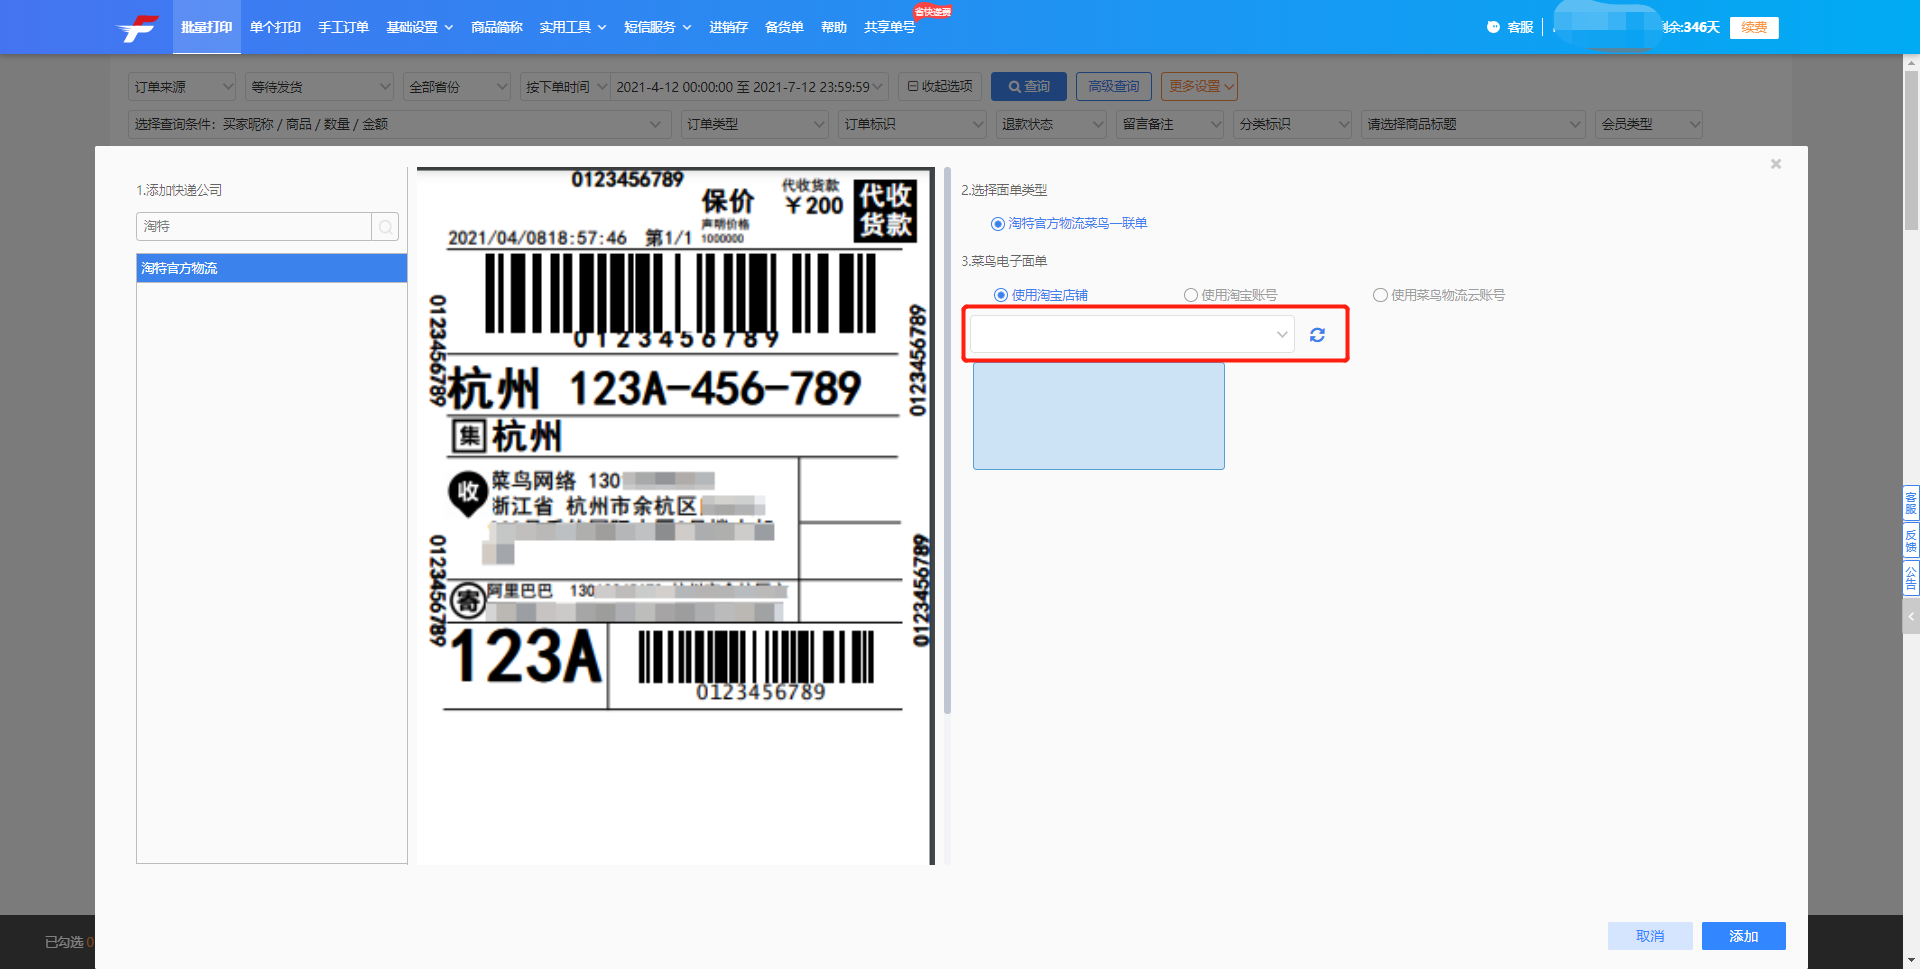Expand the 基础设置 menu

click(419, 27)
